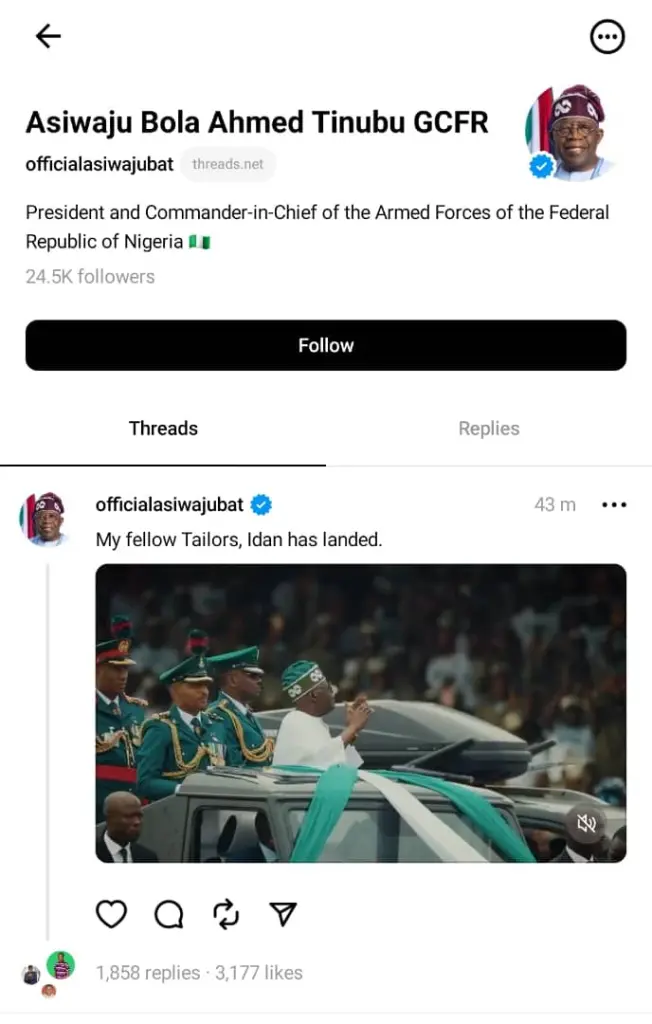Viewport: 652px width, 1024px height.
Task: Toggle follow state with the Follow button
Action: coord(326,345)
